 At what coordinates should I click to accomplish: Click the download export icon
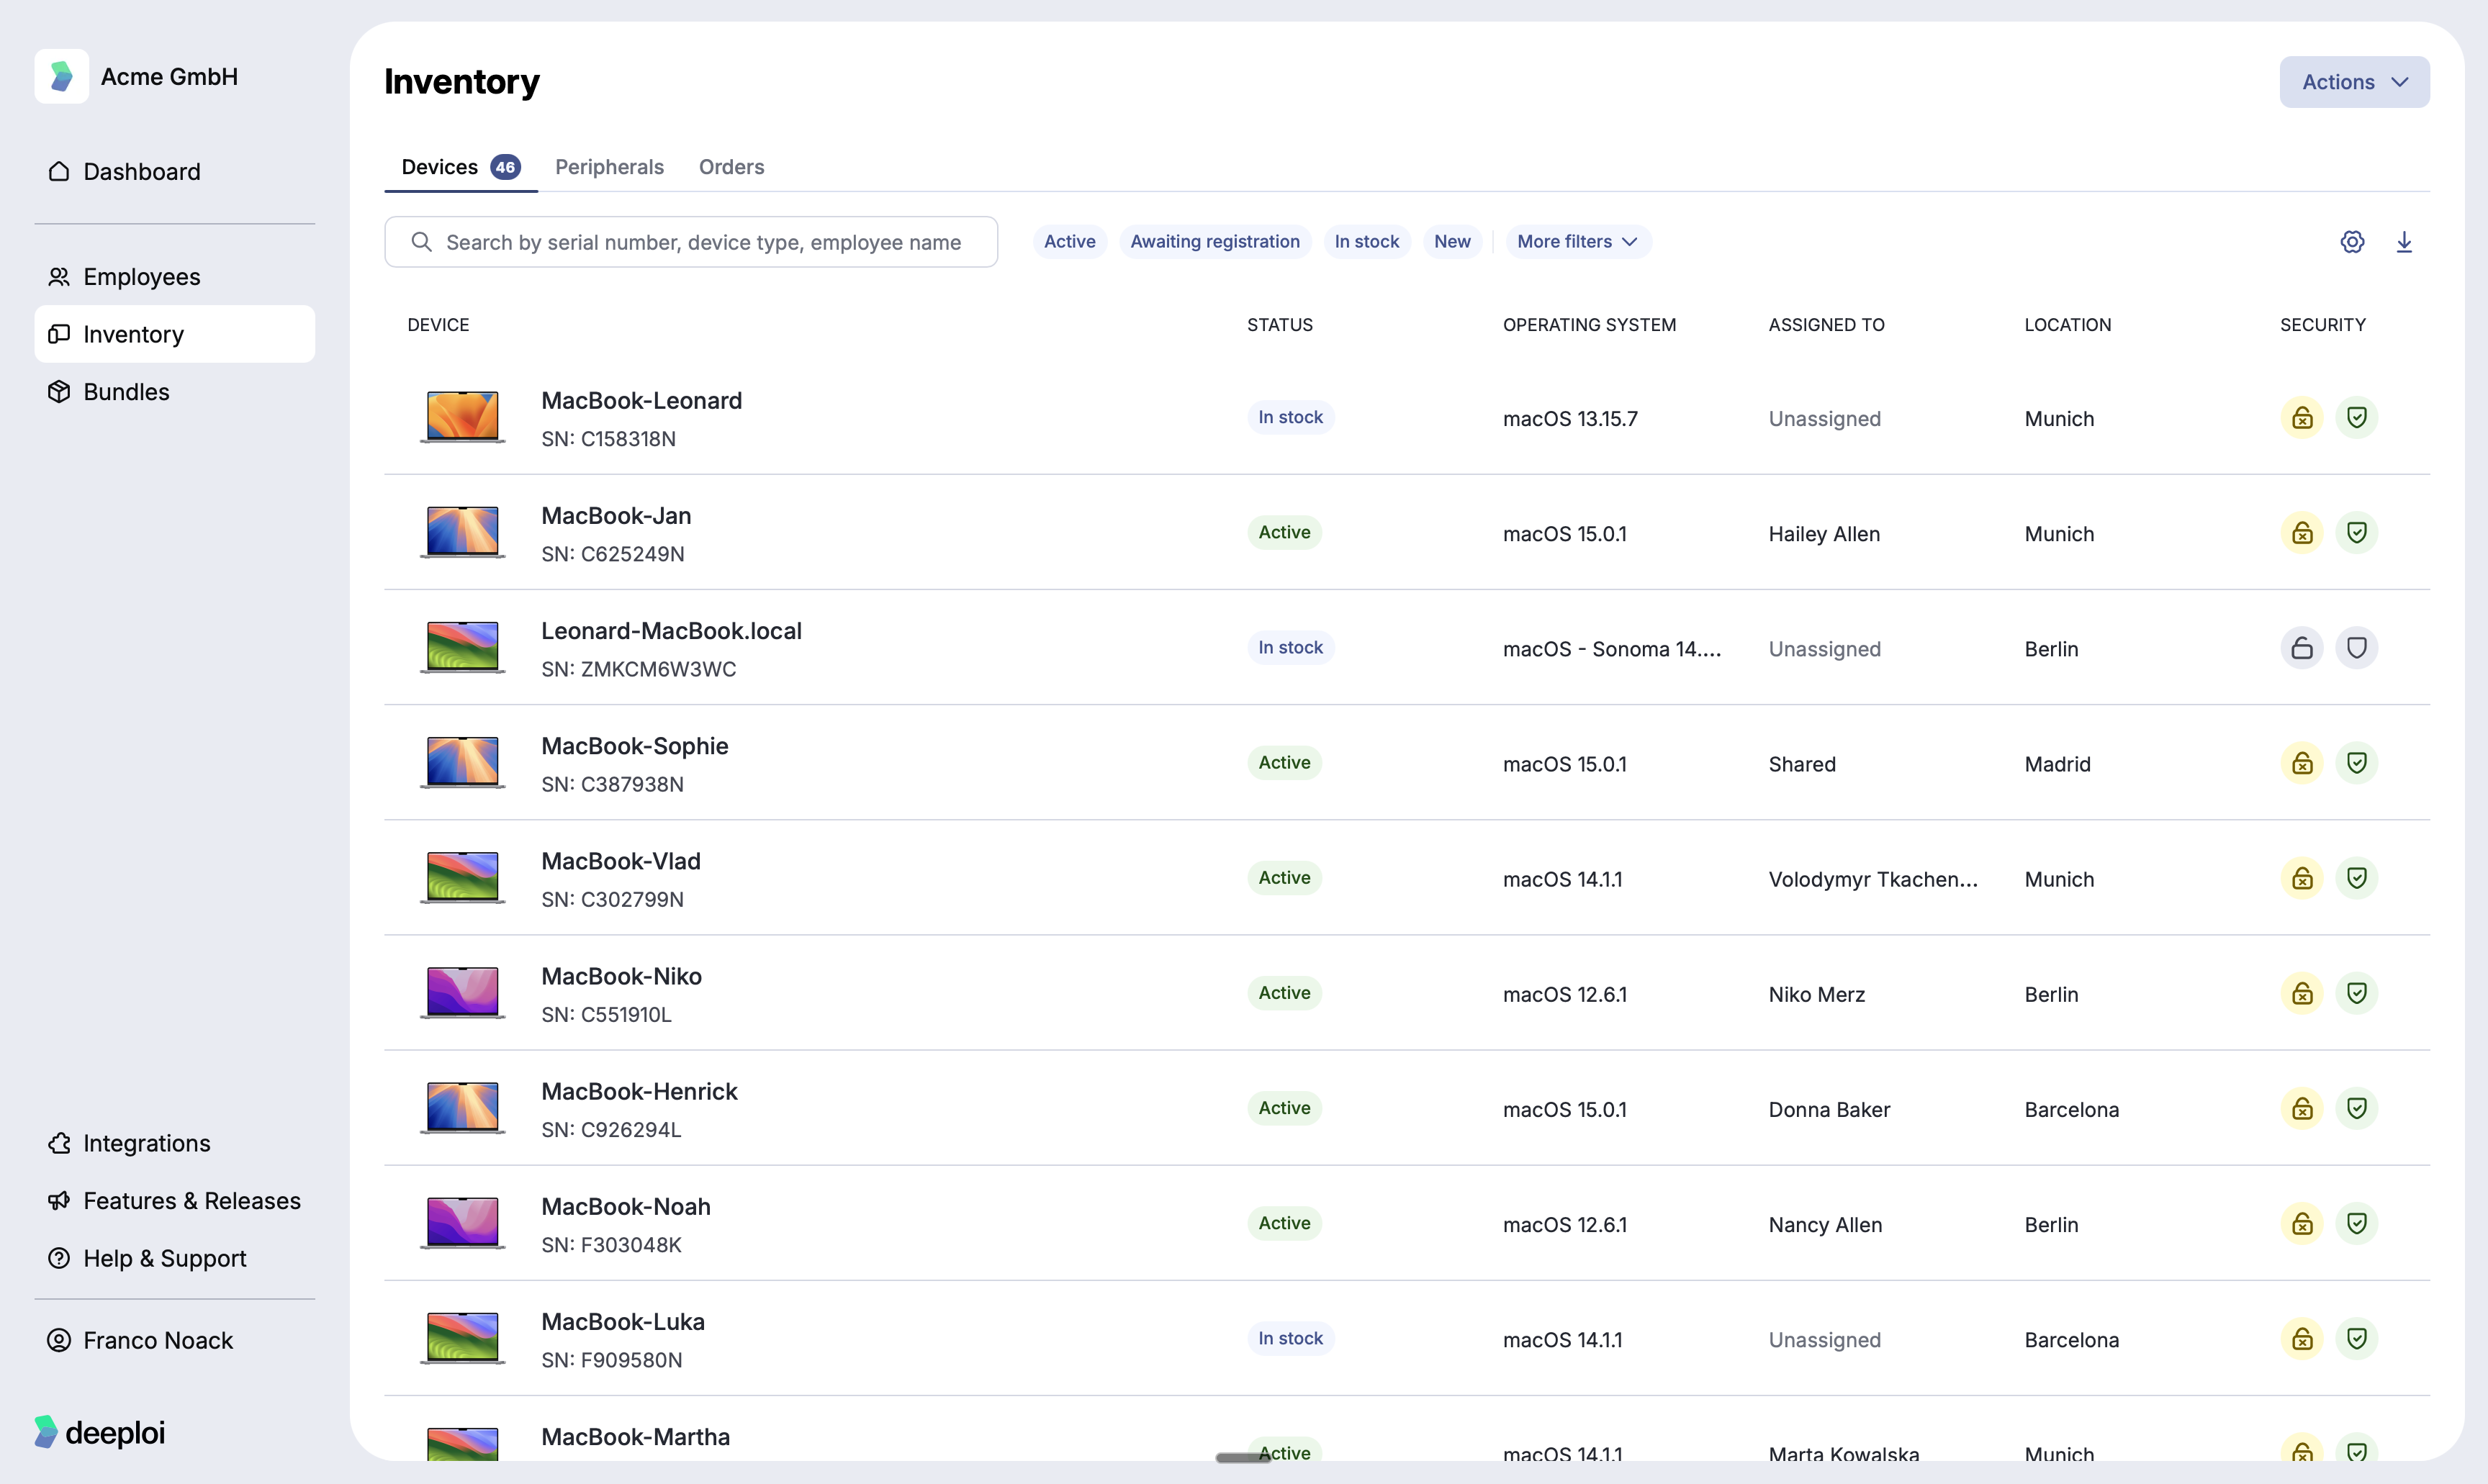click(2404, 242)
